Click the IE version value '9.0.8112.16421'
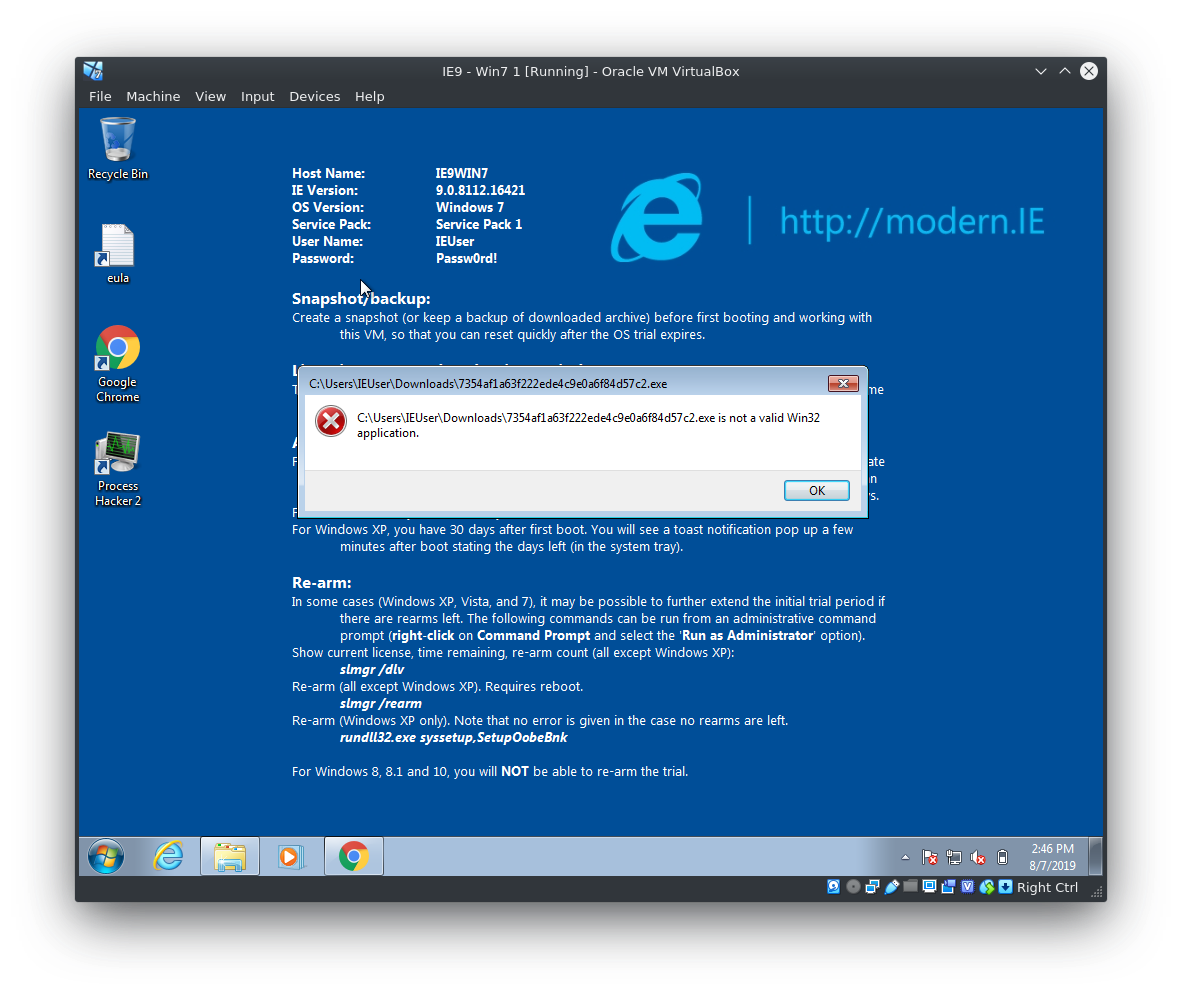1182x995 pixels. click(x=480, y=191)
